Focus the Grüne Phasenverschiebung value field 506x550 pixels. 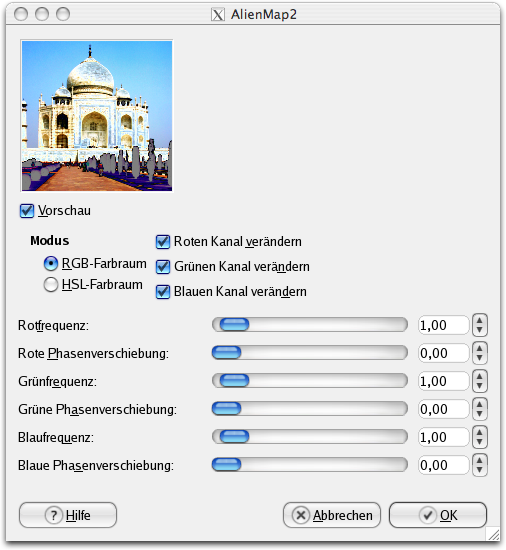pyautogui.click(x=444, y=409)
